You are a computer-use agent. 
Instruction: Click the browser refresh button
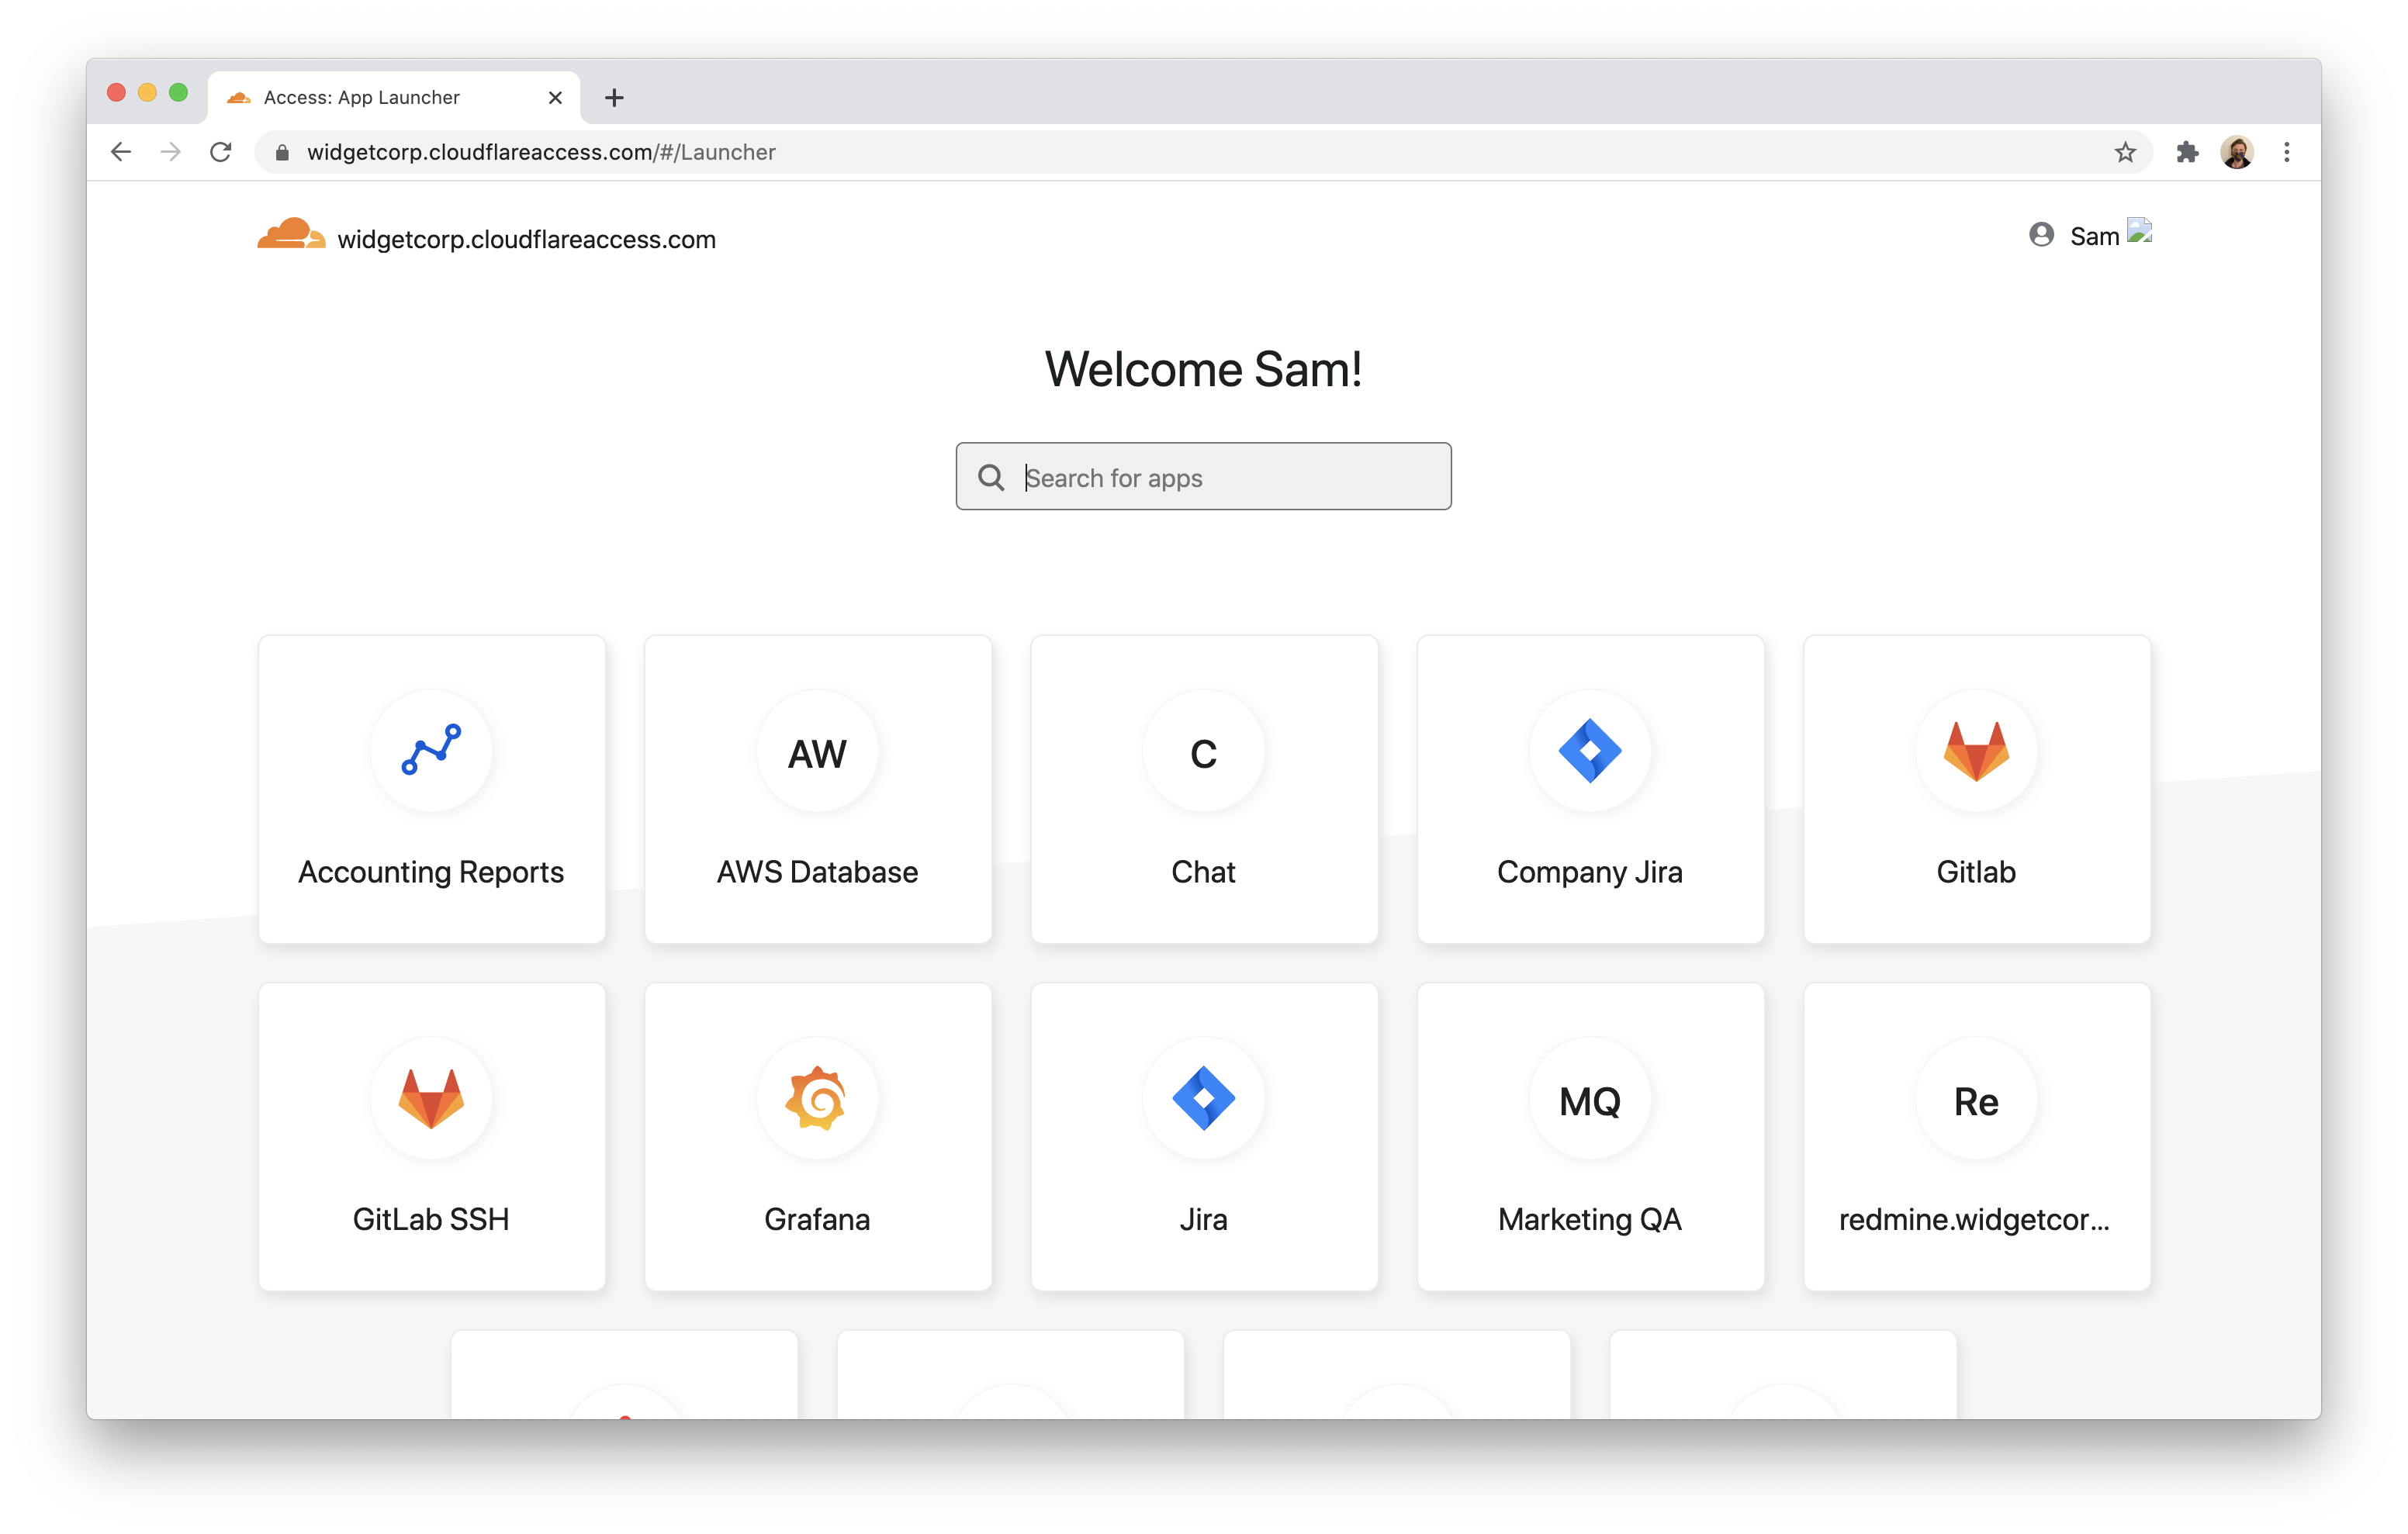[223, 151]
